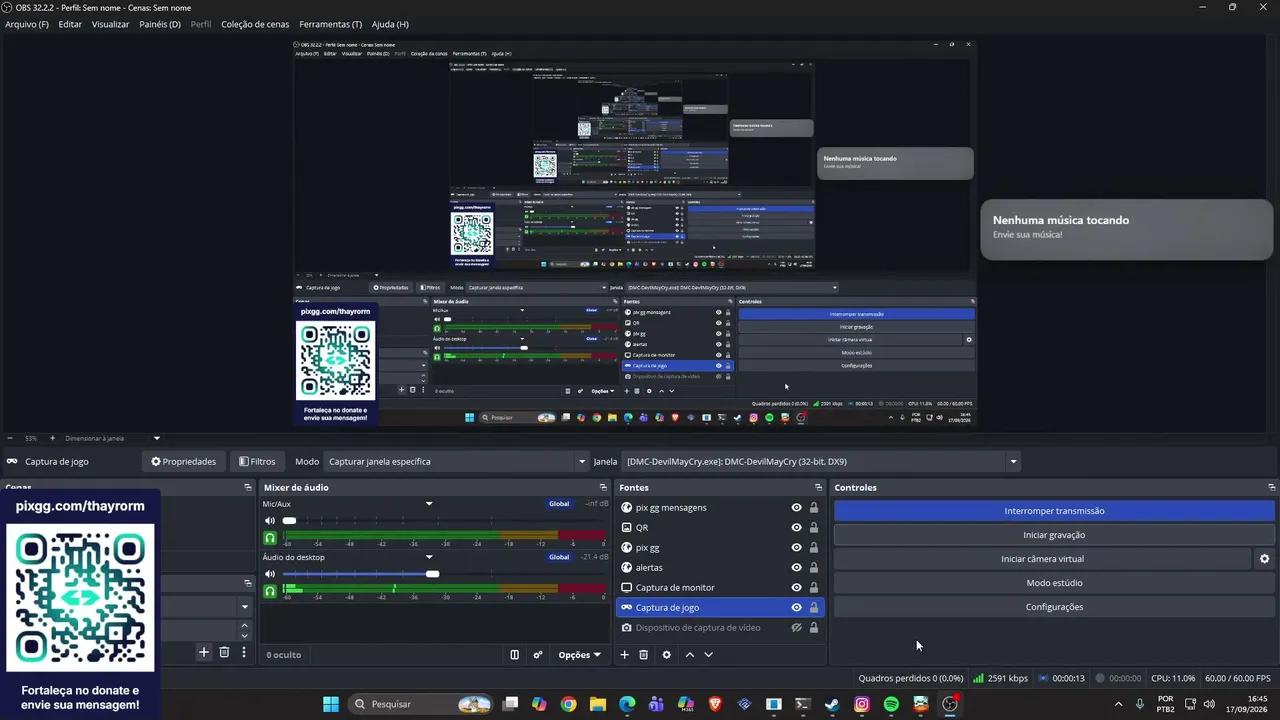The width and height of the screenshot is (1280, 720).
Task: Open Dimensionar à janela scaling dropdown
Action: click(x=112, y=438)
